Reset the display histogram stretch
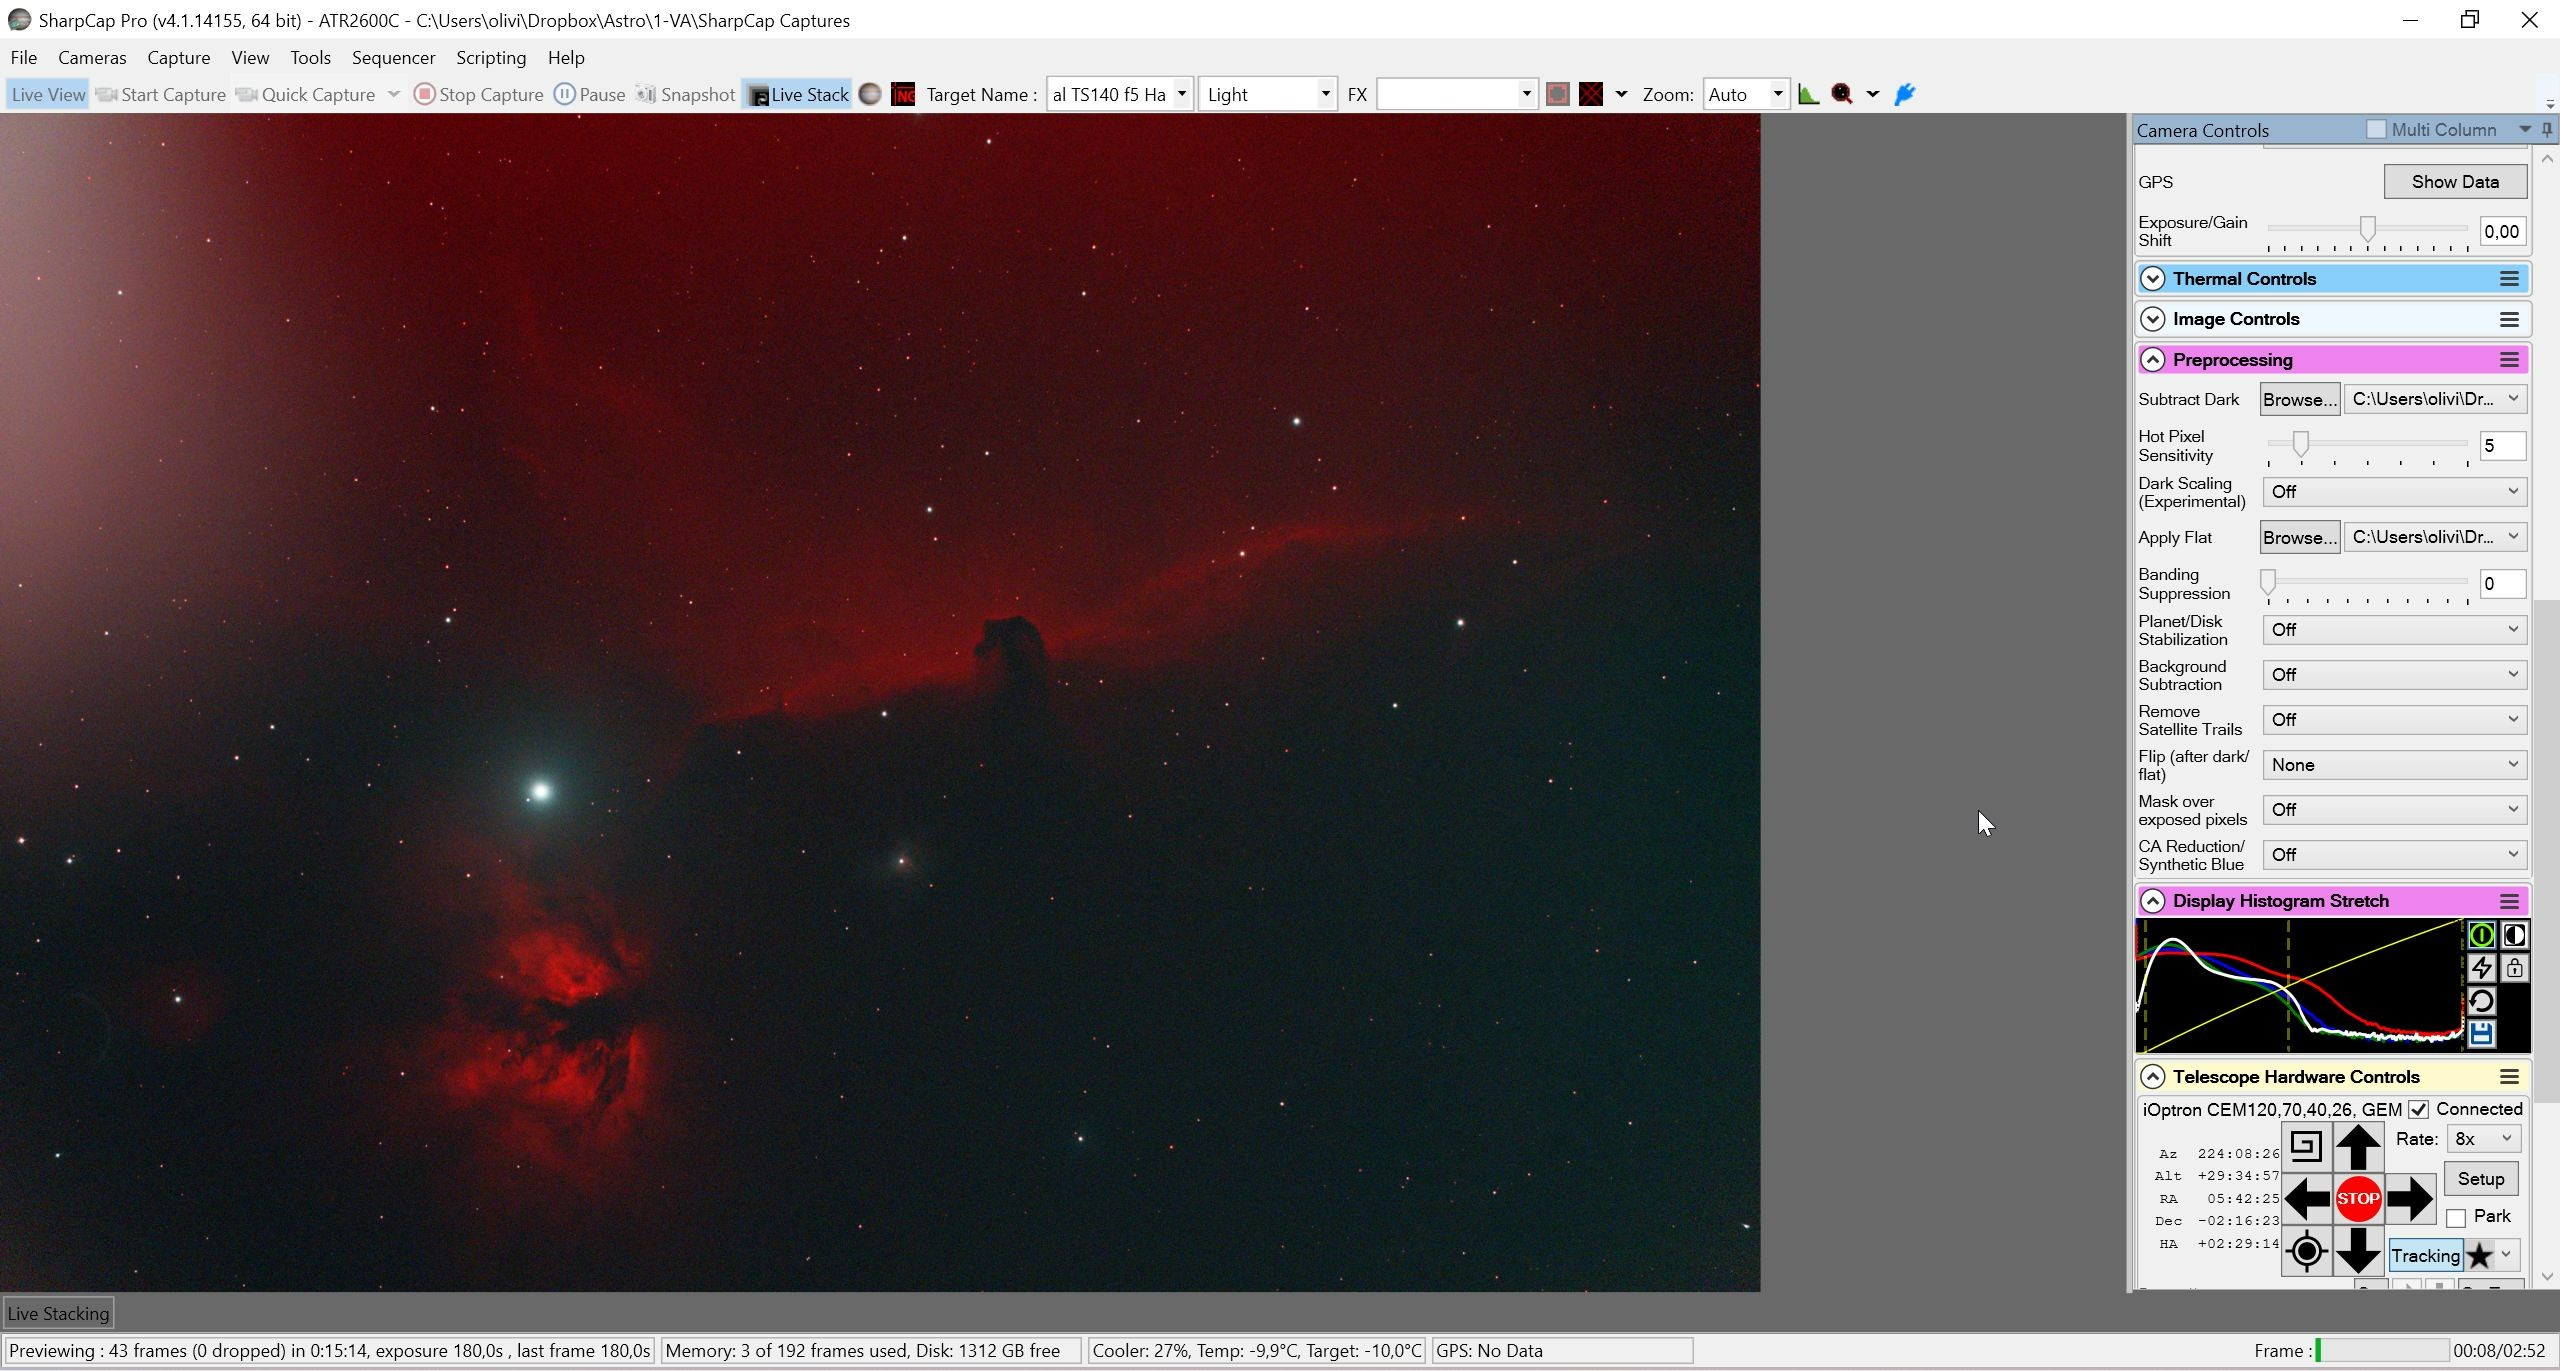Viewport: 2560px width, 1371px height. pyautogui.click(x=2481, y=1001)
